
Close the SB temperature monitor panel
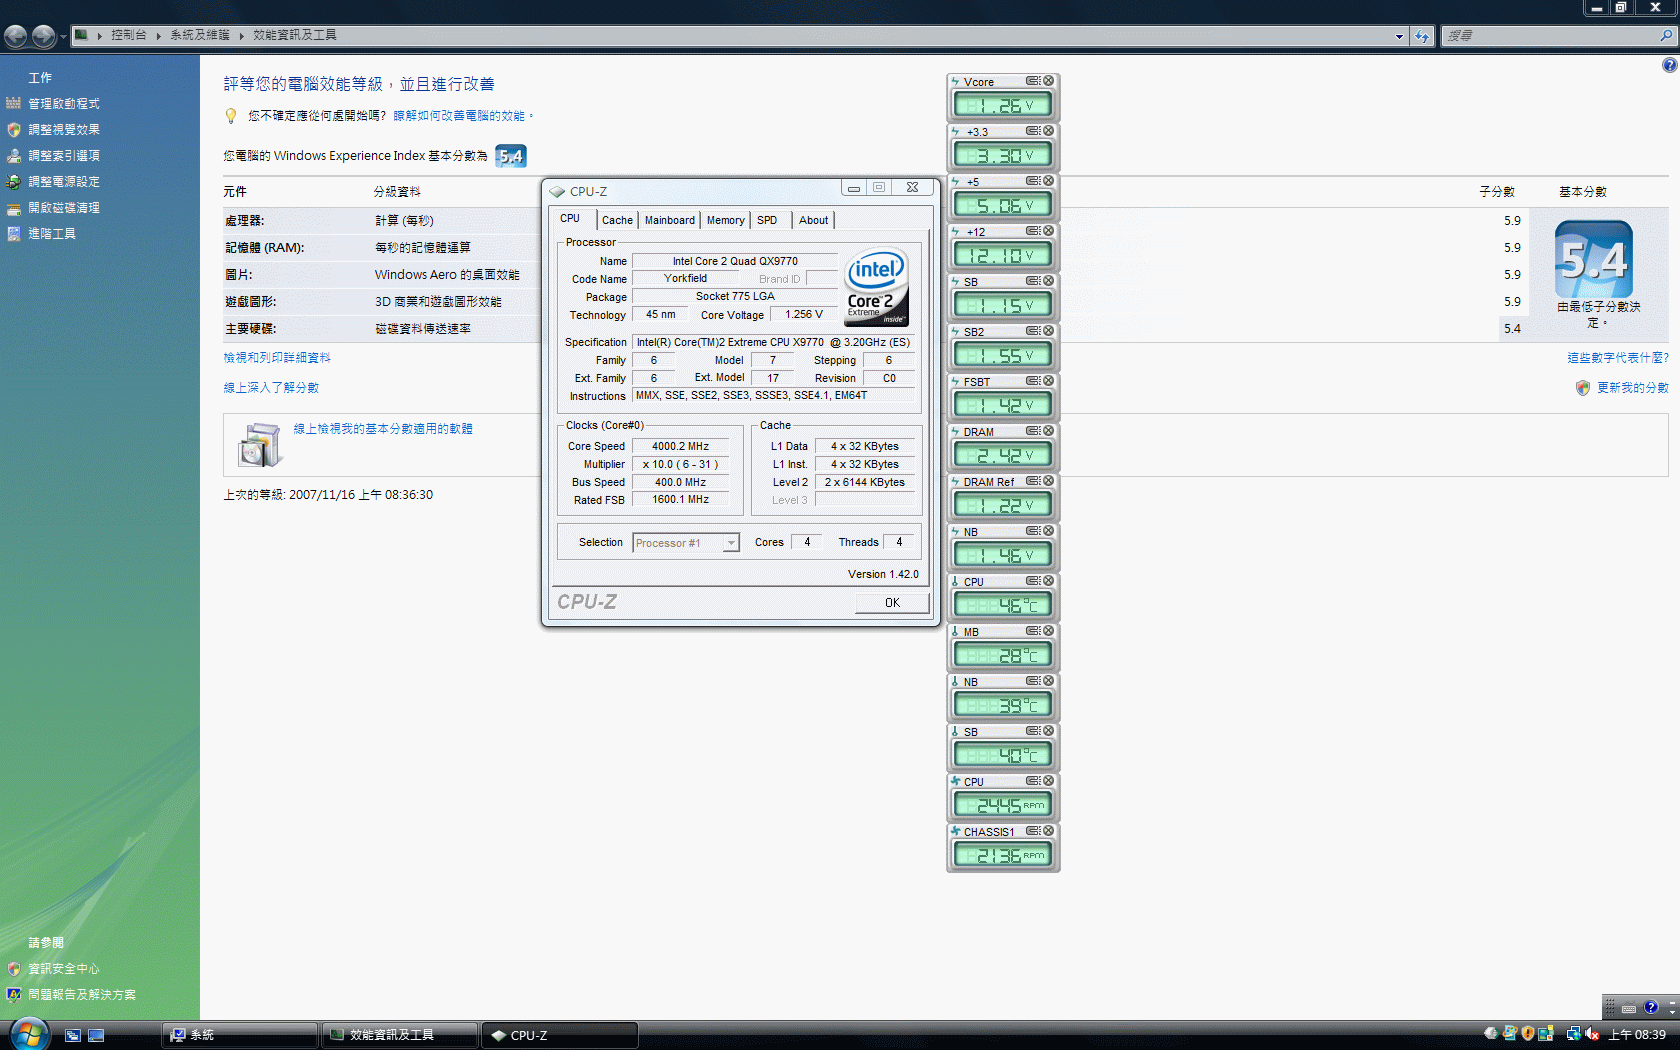coord(1049,731)
